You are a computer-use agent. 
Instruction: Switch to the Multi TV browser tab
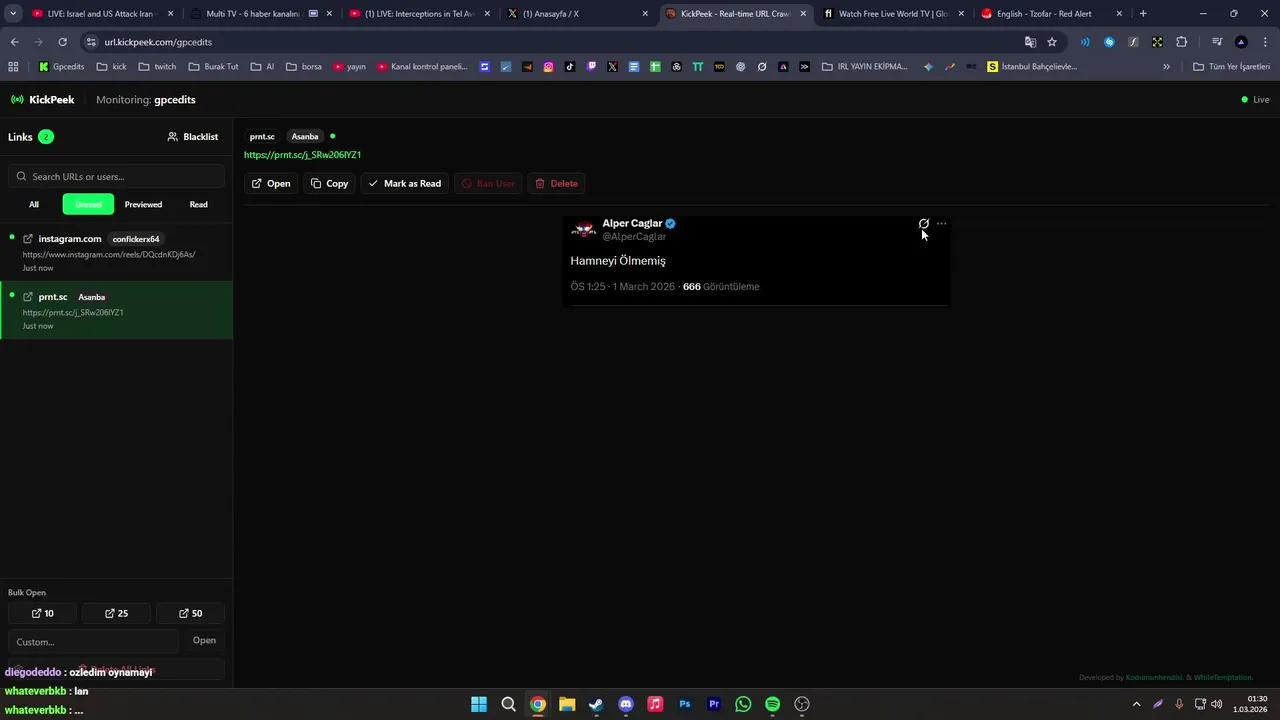point(260,14)
